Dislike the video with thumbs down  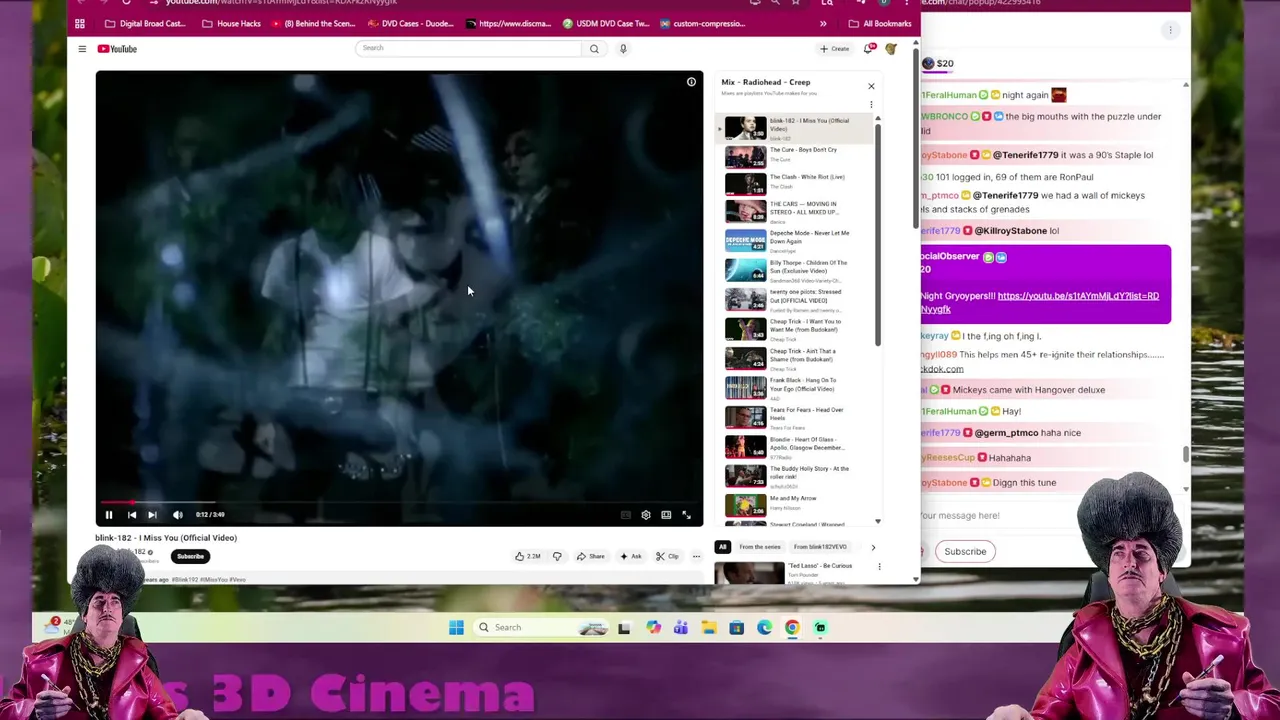[557, 556]
